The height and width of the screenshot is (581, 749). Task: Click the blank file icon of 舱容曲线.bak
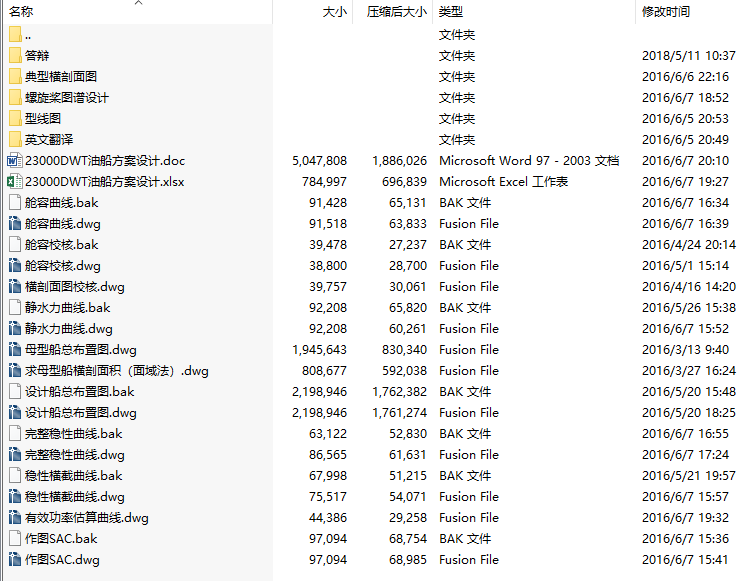[x=15, y=203]
